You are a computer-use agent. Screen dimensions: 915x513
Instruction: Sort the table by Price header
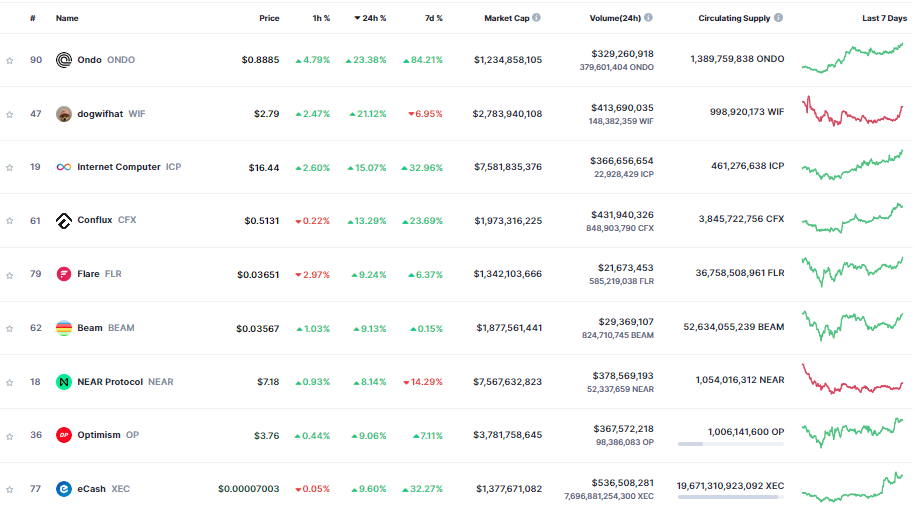pos(269,18)
